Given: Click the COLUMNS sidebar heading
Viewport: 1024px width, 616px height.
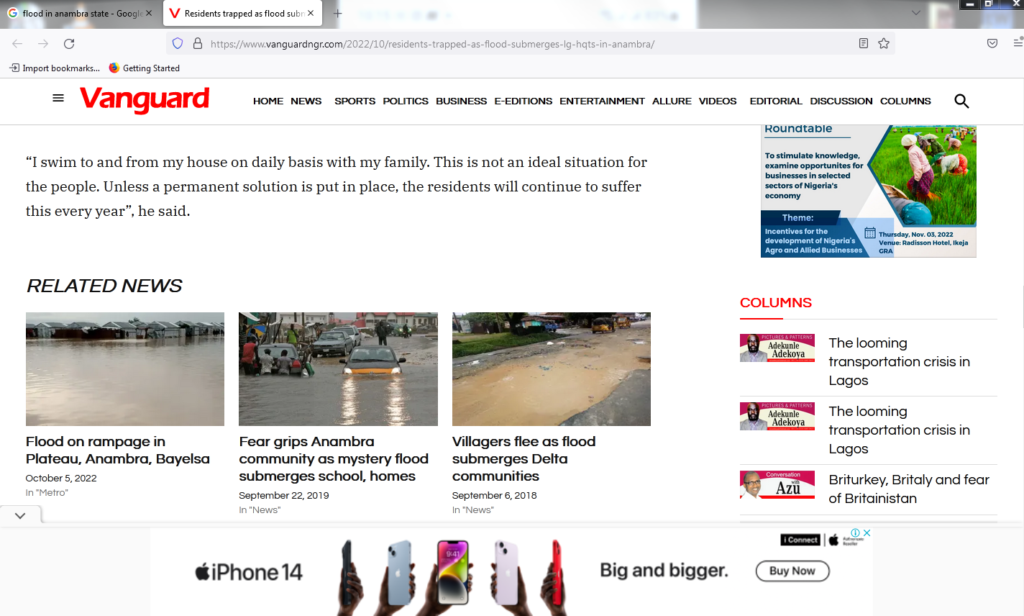Looking at the screenshot, I should tap(776, 302).
